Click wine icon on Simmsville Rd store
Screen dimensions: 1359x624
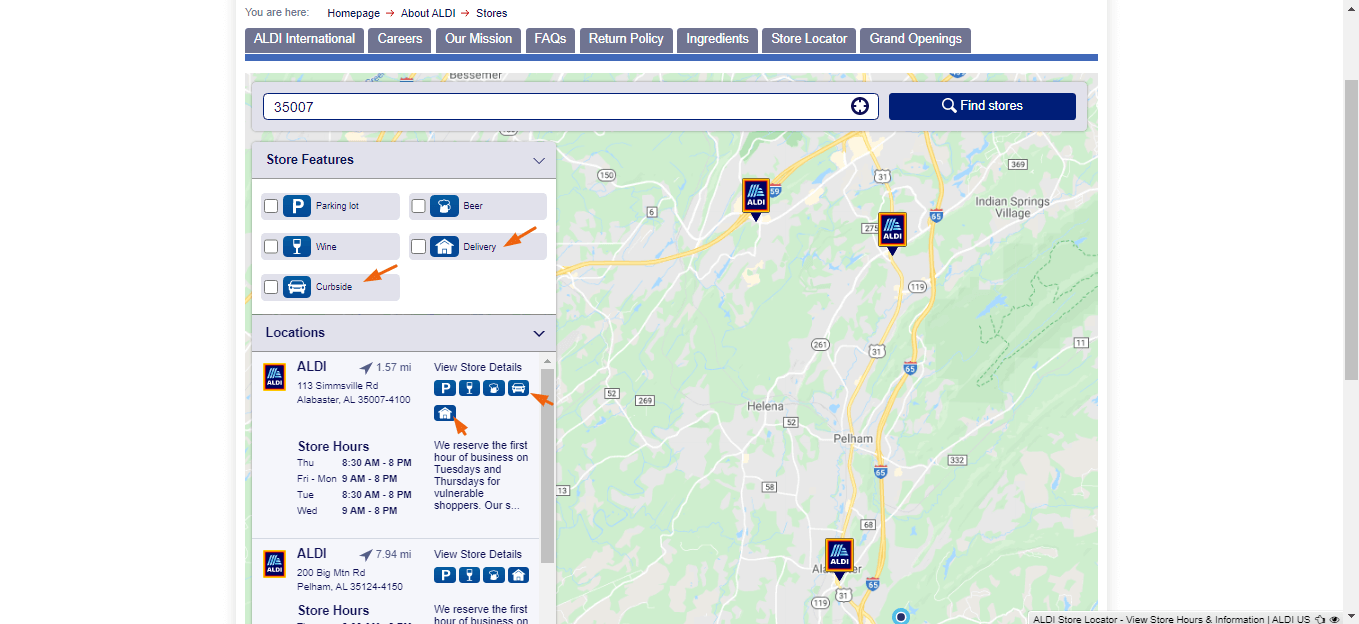[x=469, y=388]
